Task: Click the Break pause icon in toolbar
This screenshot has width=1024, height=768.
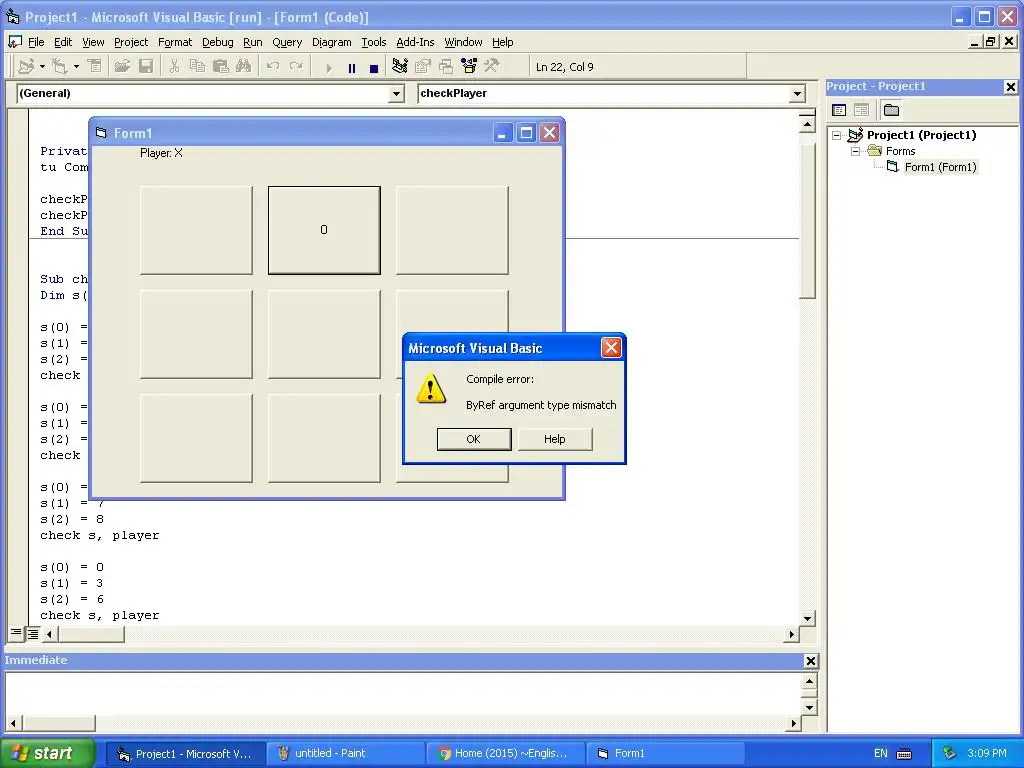Action: 352,67
